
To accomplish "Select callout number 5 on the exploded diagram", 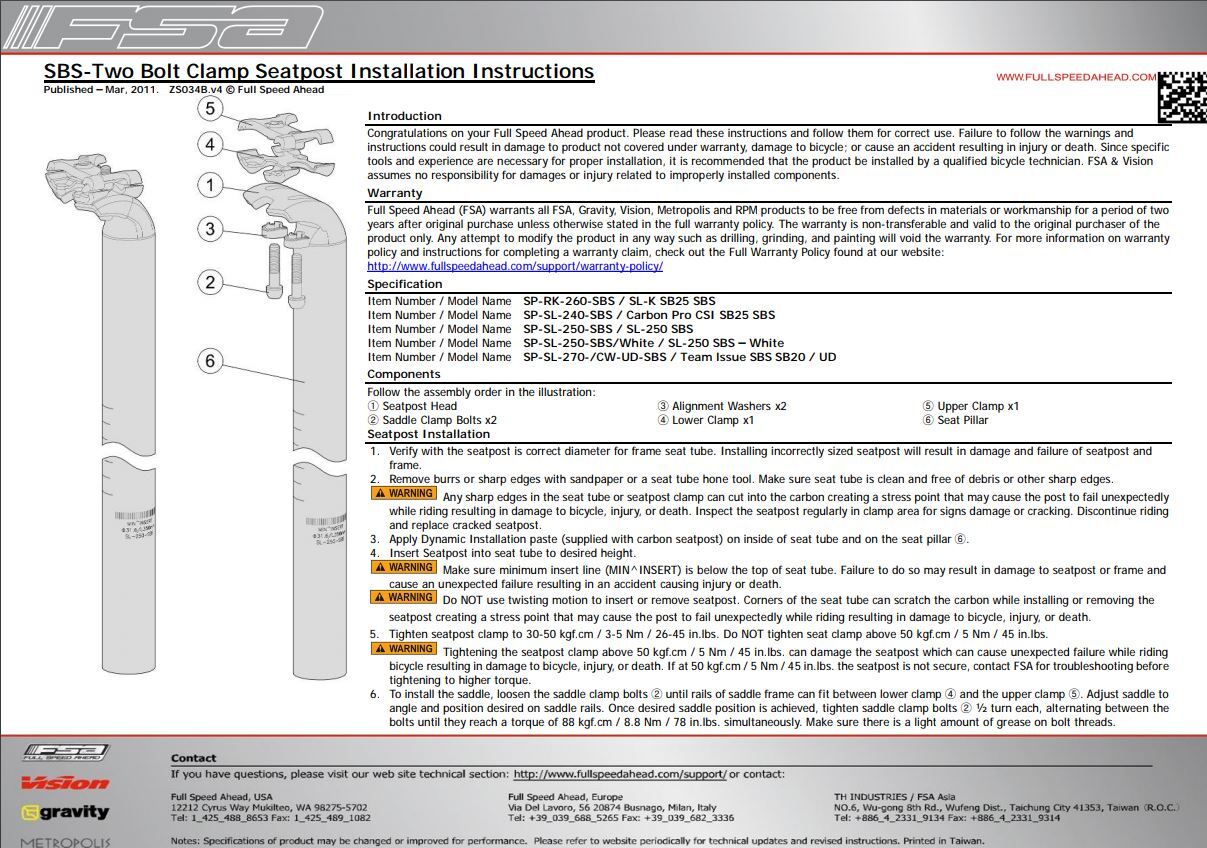I will 210,109.
